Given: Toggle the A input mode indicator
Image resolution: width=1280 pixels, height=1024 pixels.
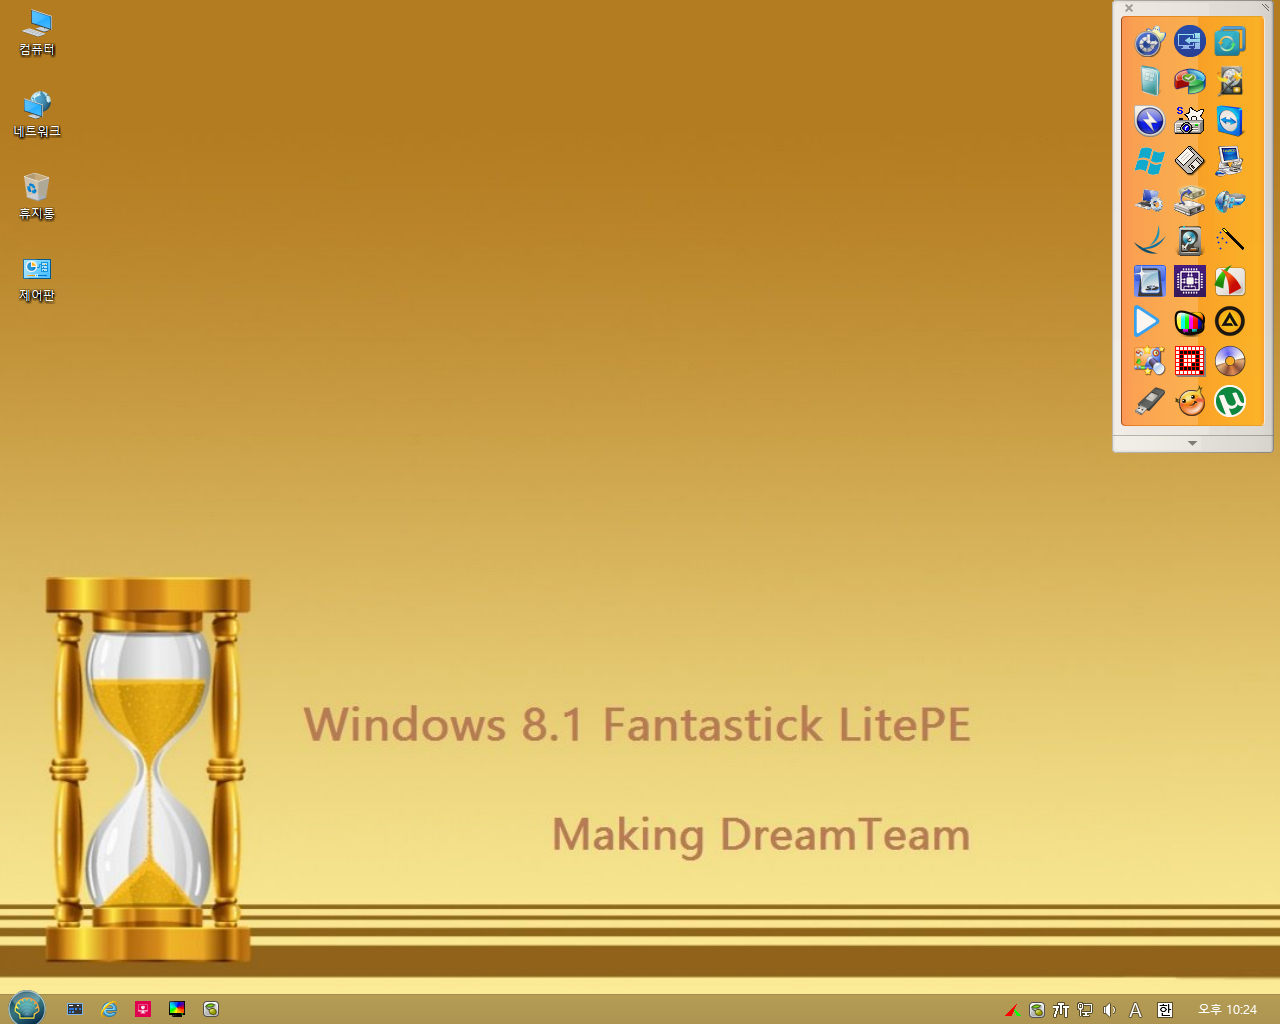Looking at the screenshot, I should [1135, 1010].
